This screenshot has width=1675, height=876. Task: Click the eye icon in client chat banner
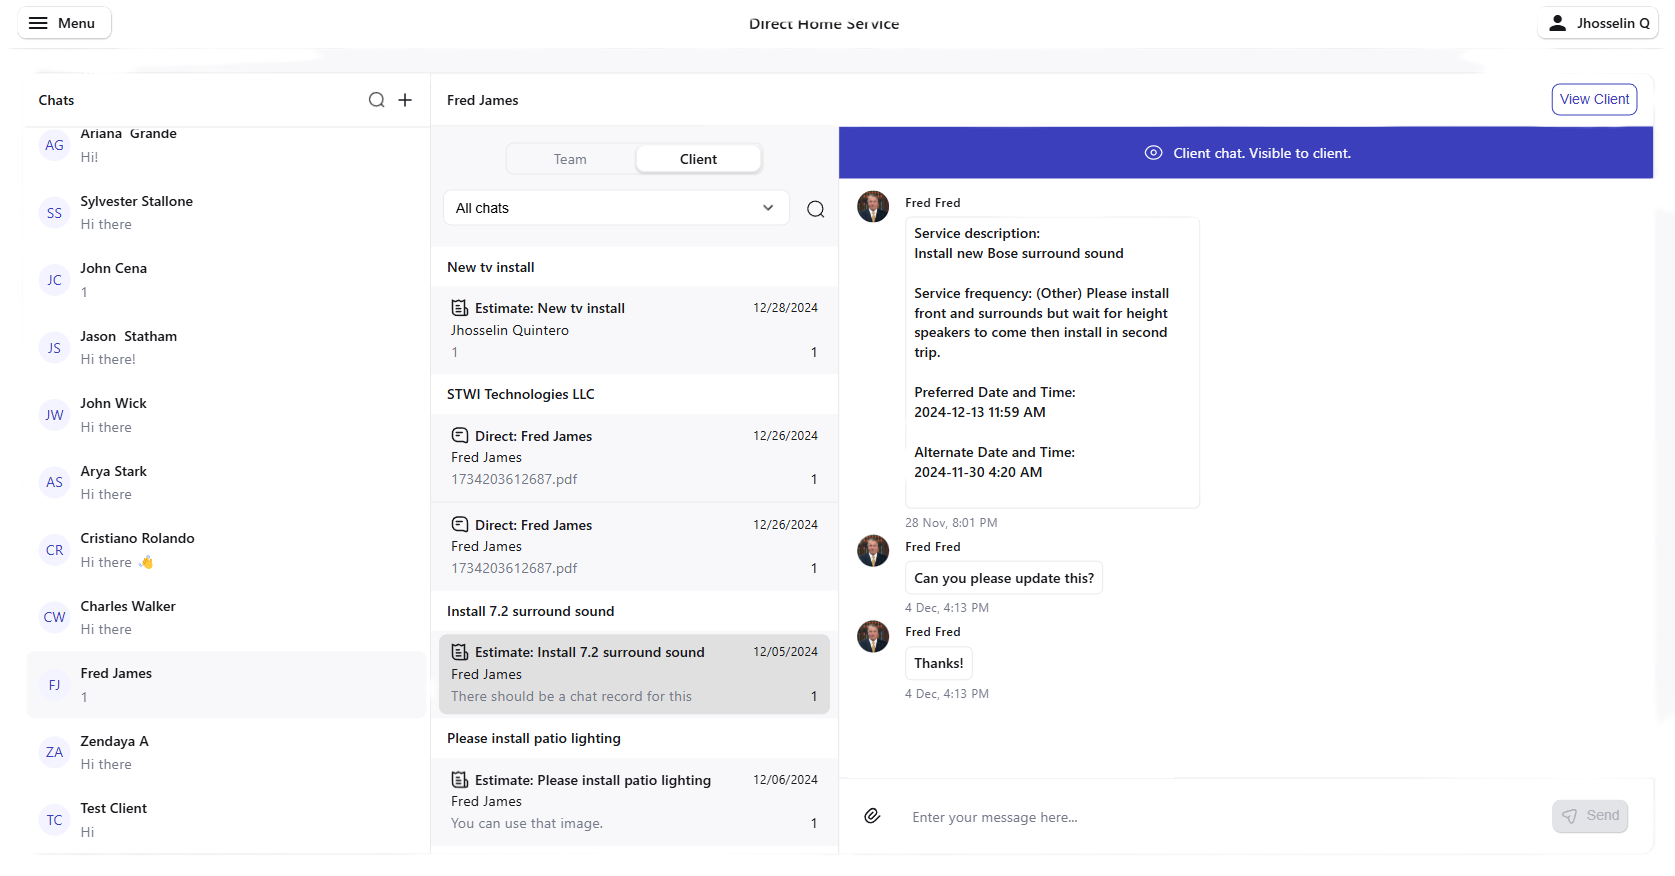pos(1153,153)
